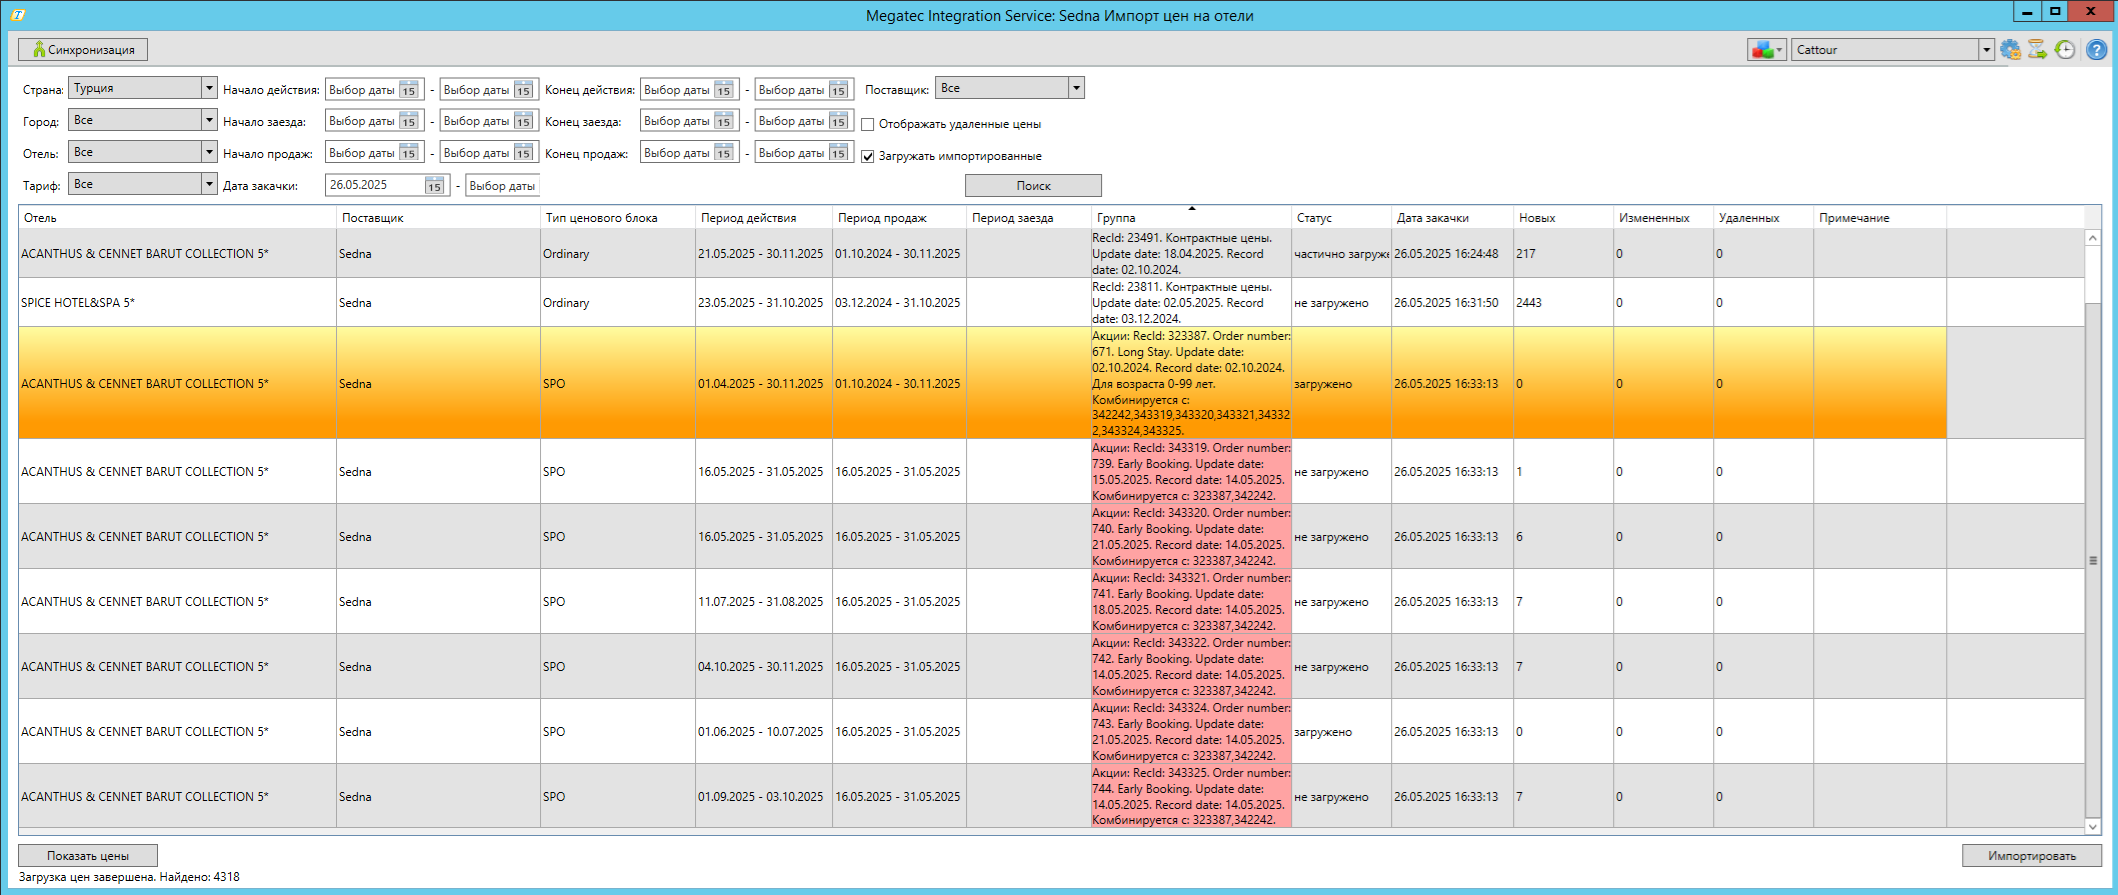
Task: Click first calendar icon for Начало действия
Action: tap(409, 90)
